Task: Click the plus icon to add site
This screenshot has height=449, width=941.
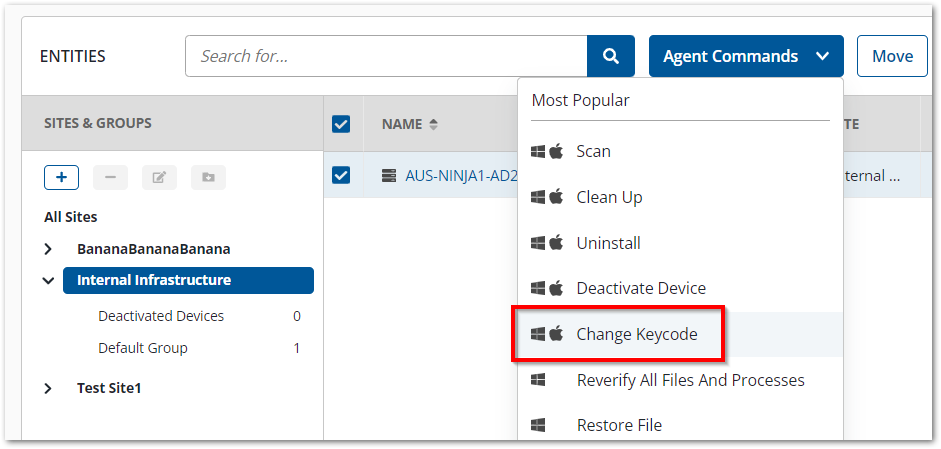Action: click(x=61, y=177)
